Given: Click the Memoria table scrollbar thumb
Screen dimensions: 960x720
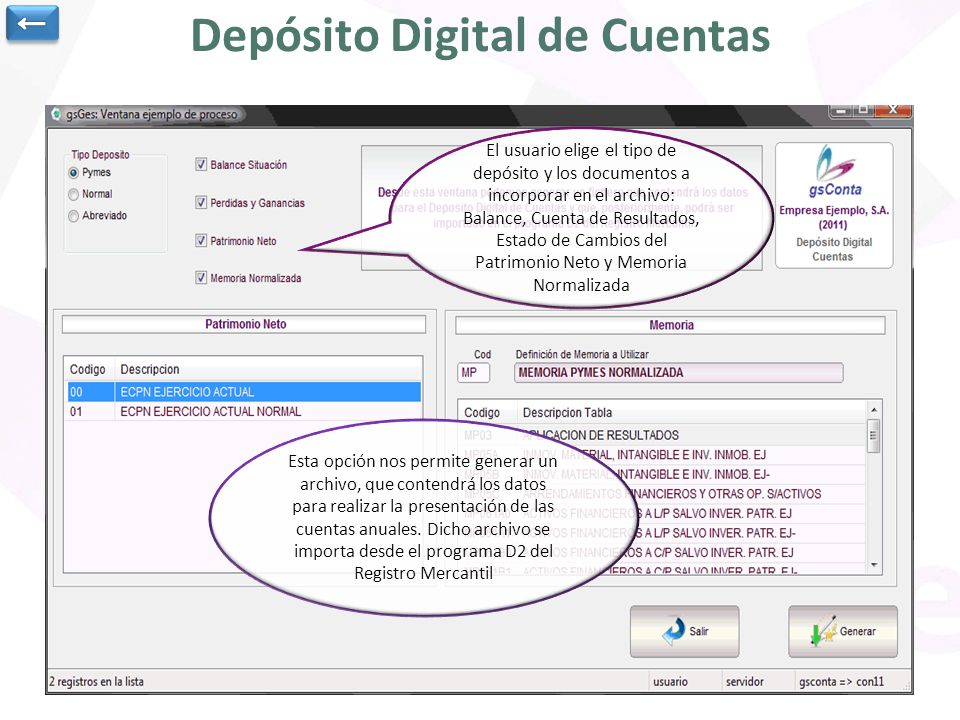Looking at the screenshot, I should [x=874, y=435].
